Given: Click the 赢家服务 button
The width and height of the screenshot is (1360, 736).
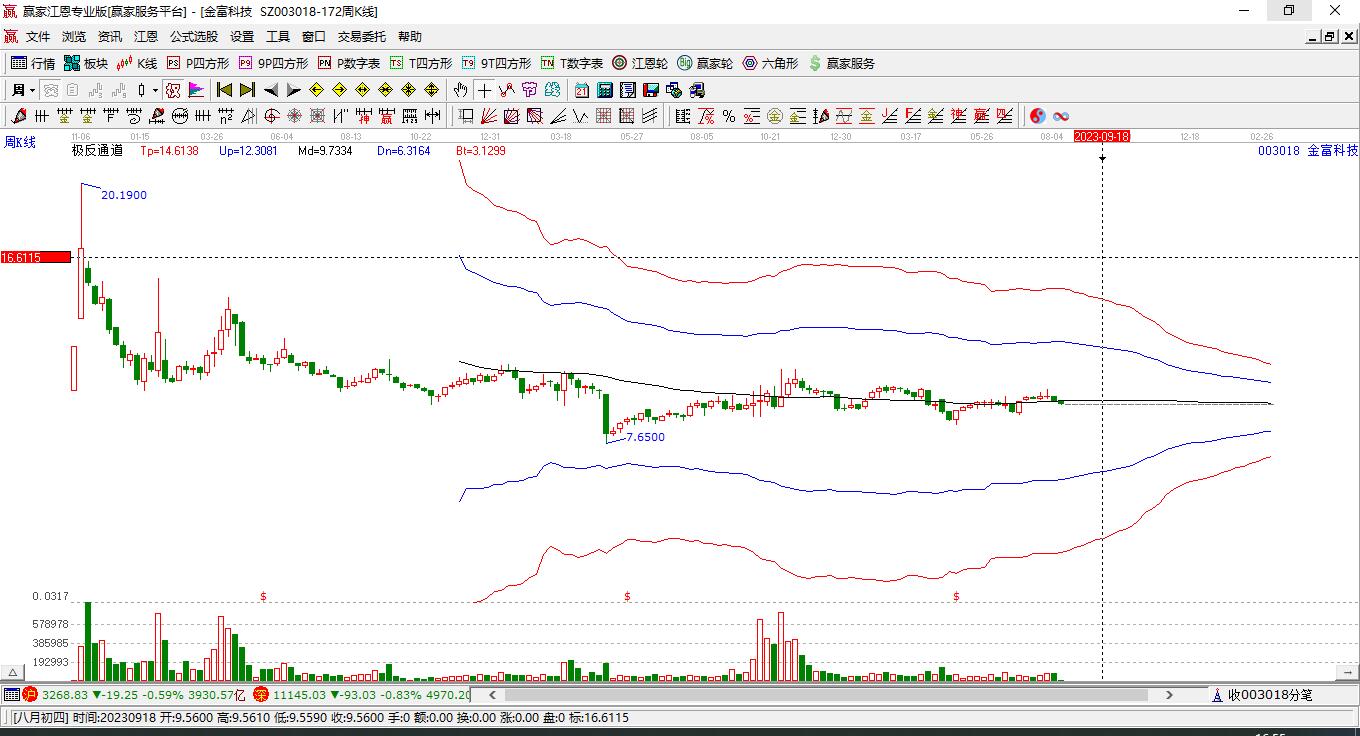Looking at the screenshot, I should (841, 63).
